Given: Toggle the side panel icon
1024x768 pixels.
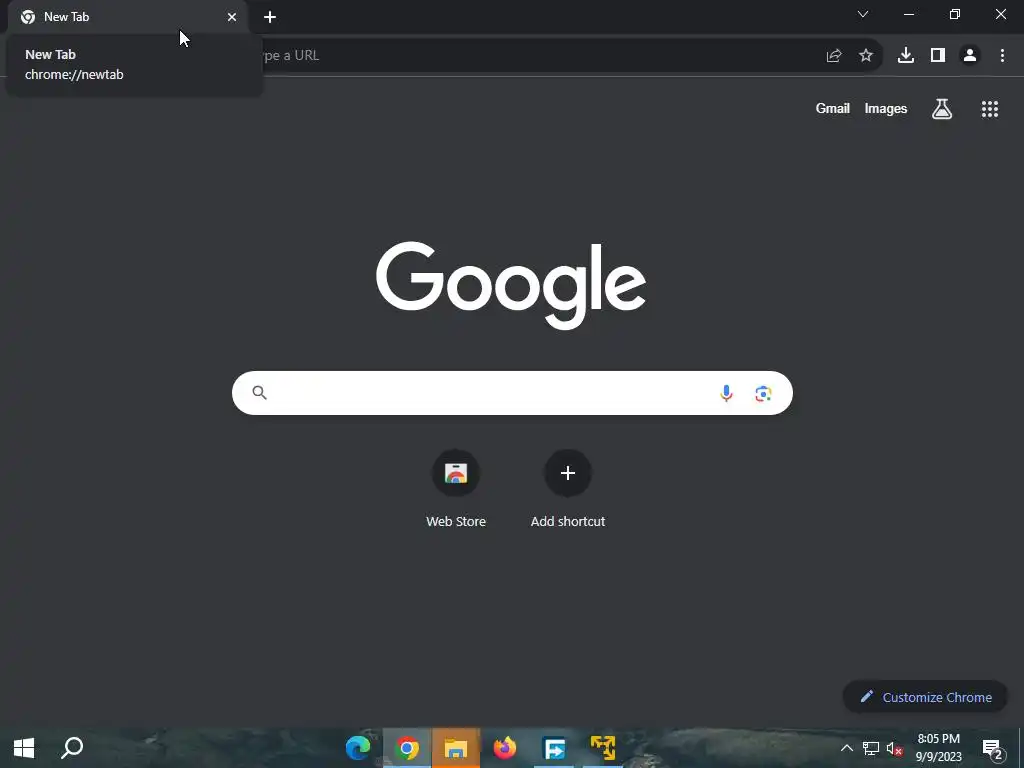Looking at the screenshot, I should pyautogui.click(x=938, y=56).
